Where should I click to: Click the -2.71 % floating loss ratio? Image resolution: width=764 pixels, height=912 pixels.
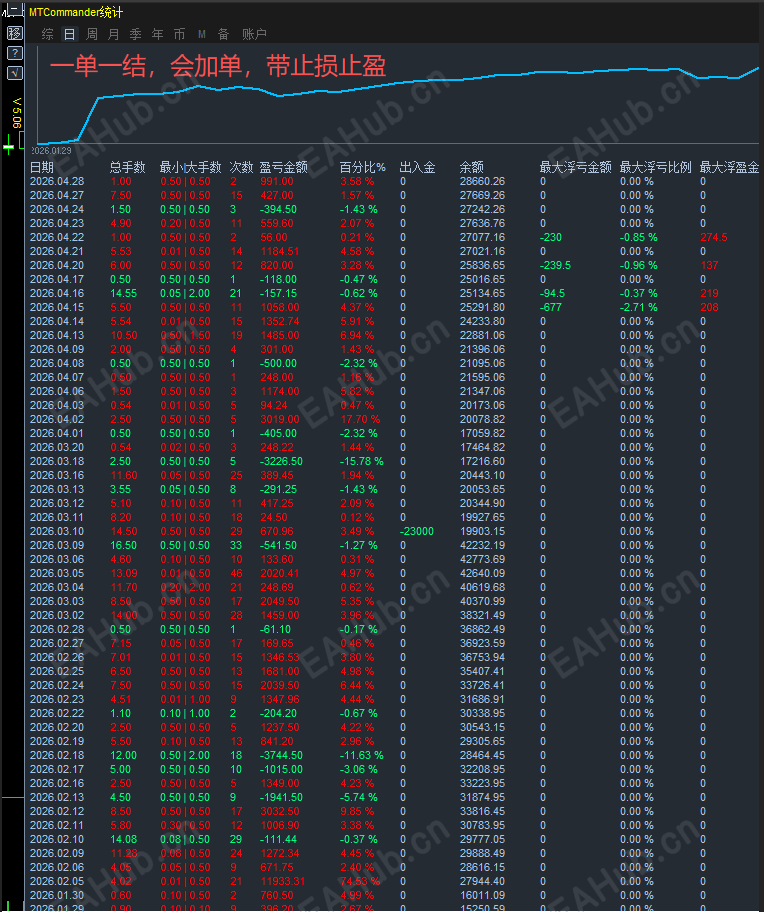638,307
